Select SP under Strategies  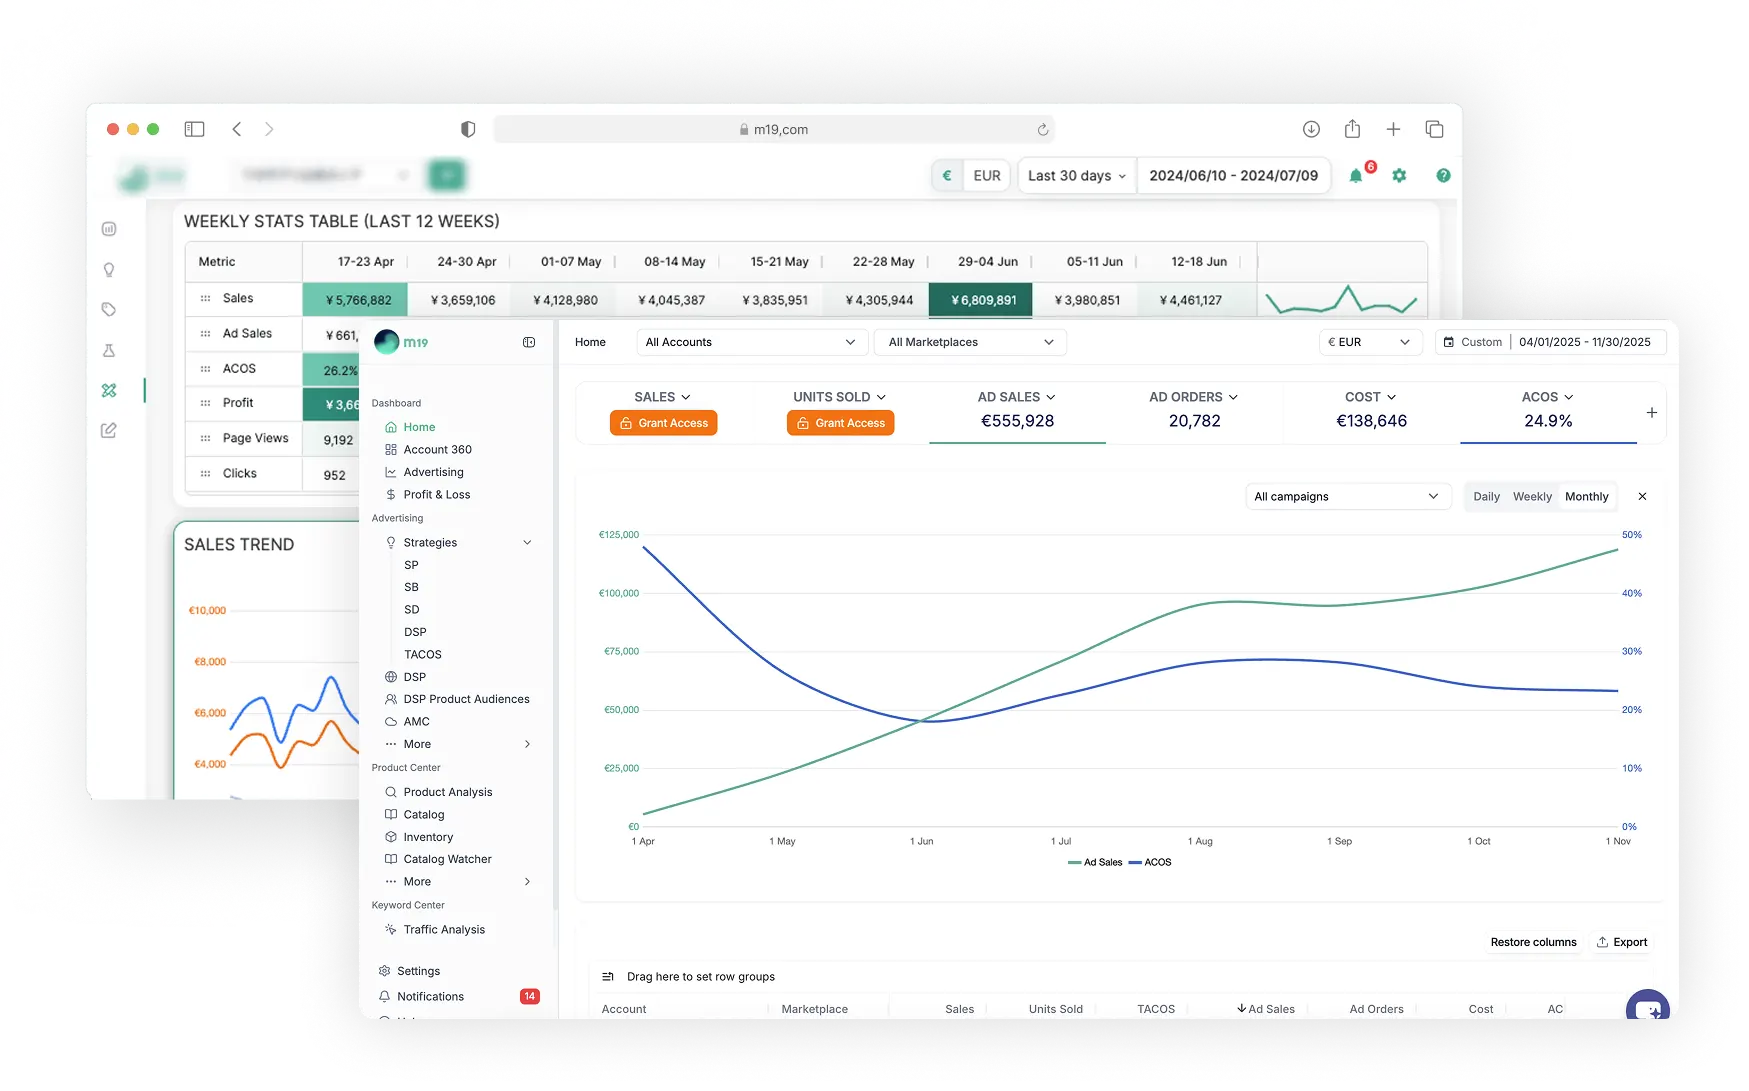pos(411,565)
